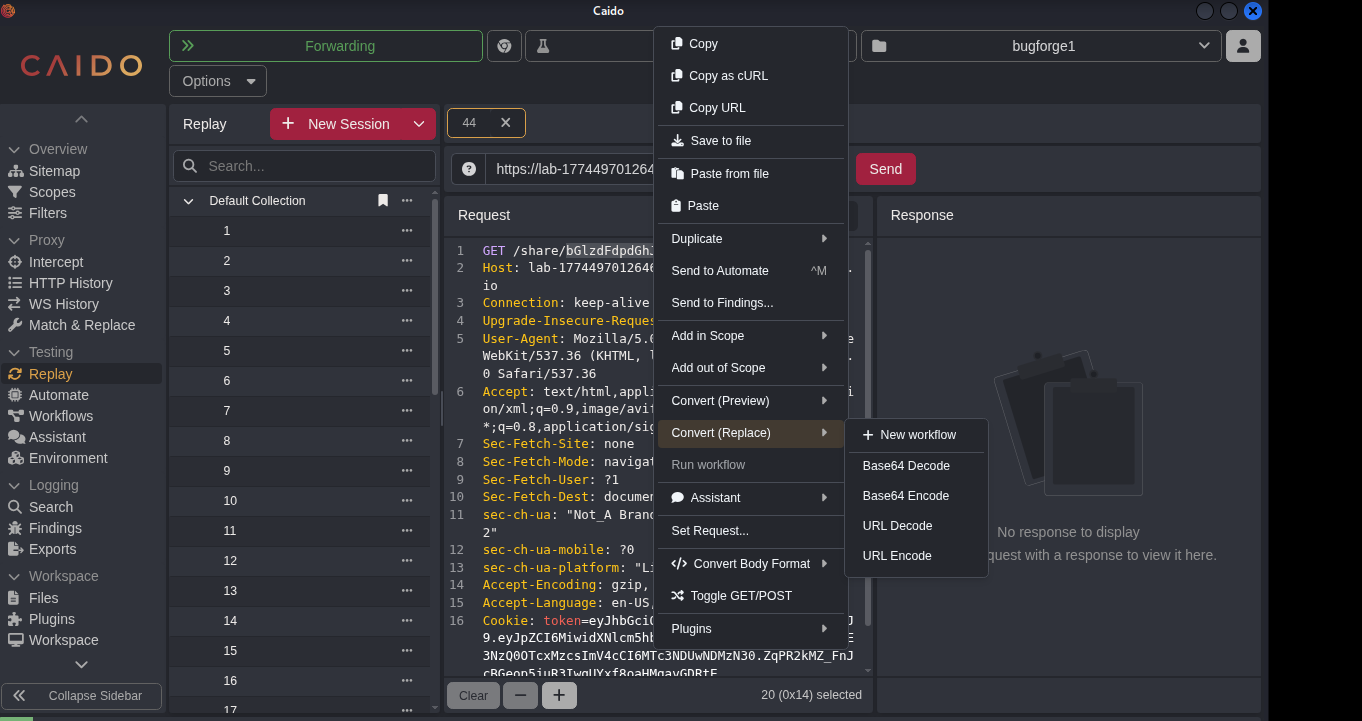
Task: Collapse the Default Collection tree
Action: tap(188, 201)
